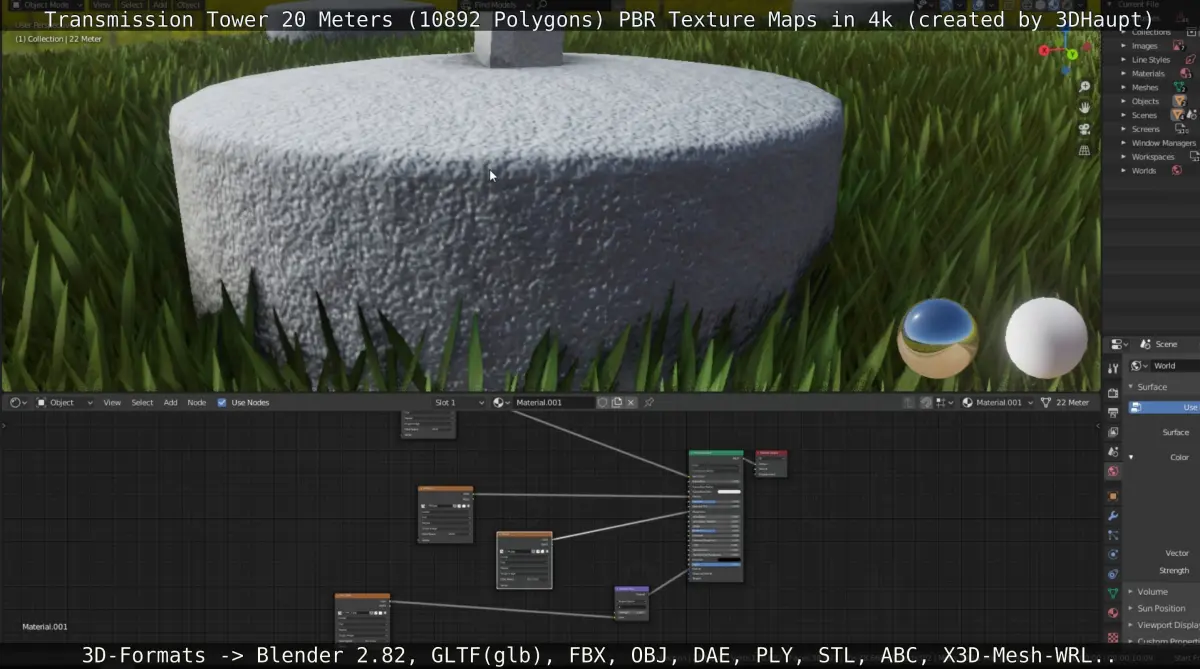The width and height of the screenshot is (1200, 669).
Task: Activate the pan view hand icon
Action: point(1085,108)
